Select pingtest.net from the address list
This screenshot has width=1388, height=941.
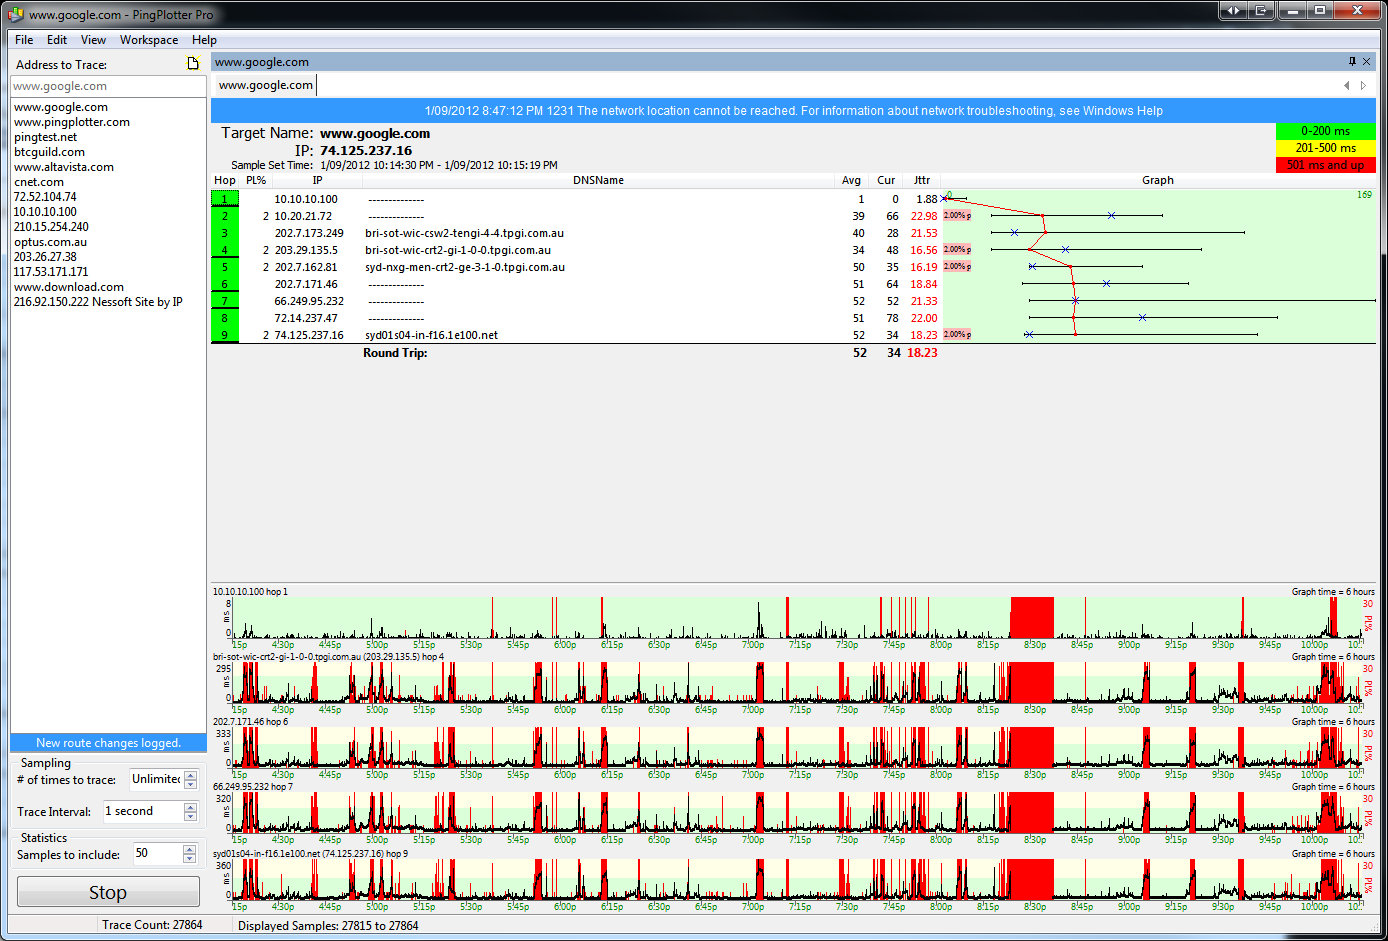tap(46, 137)
